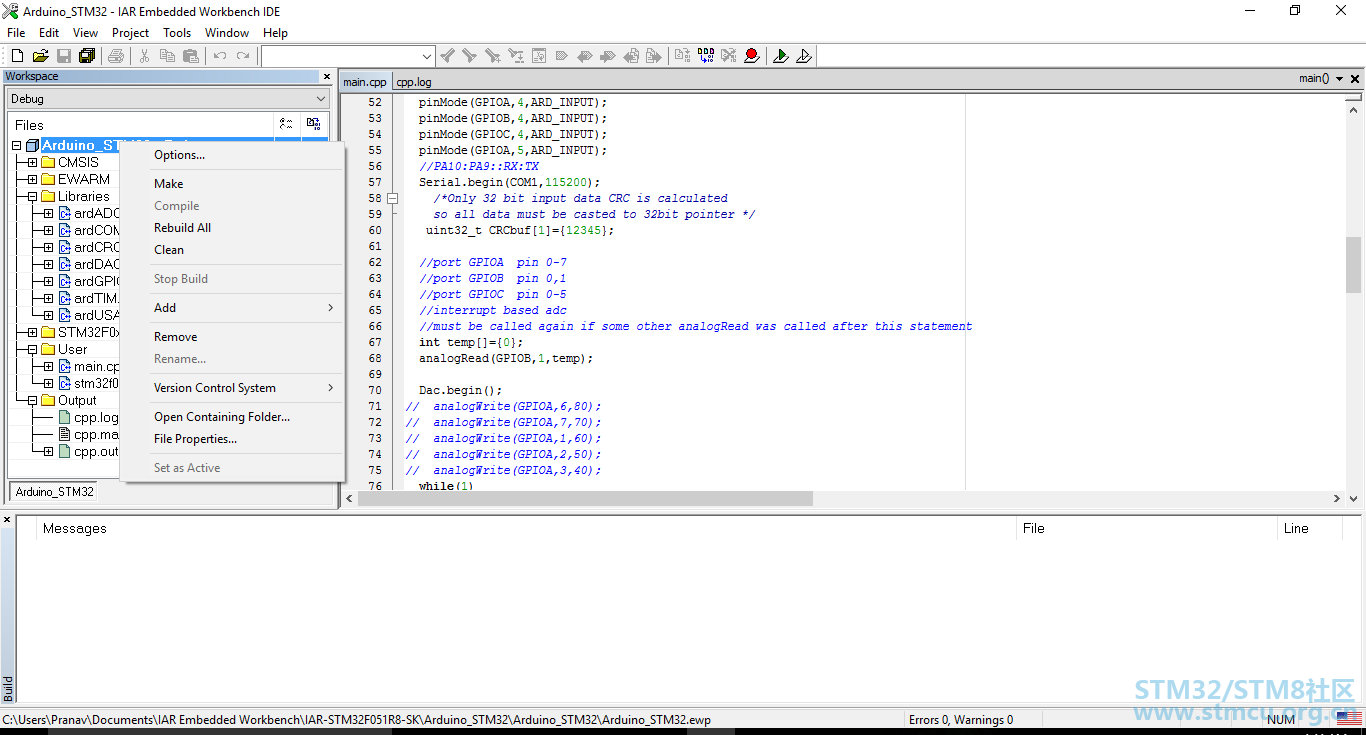
Task: Expand the EWARM folder node
Action: pos(32,179)
